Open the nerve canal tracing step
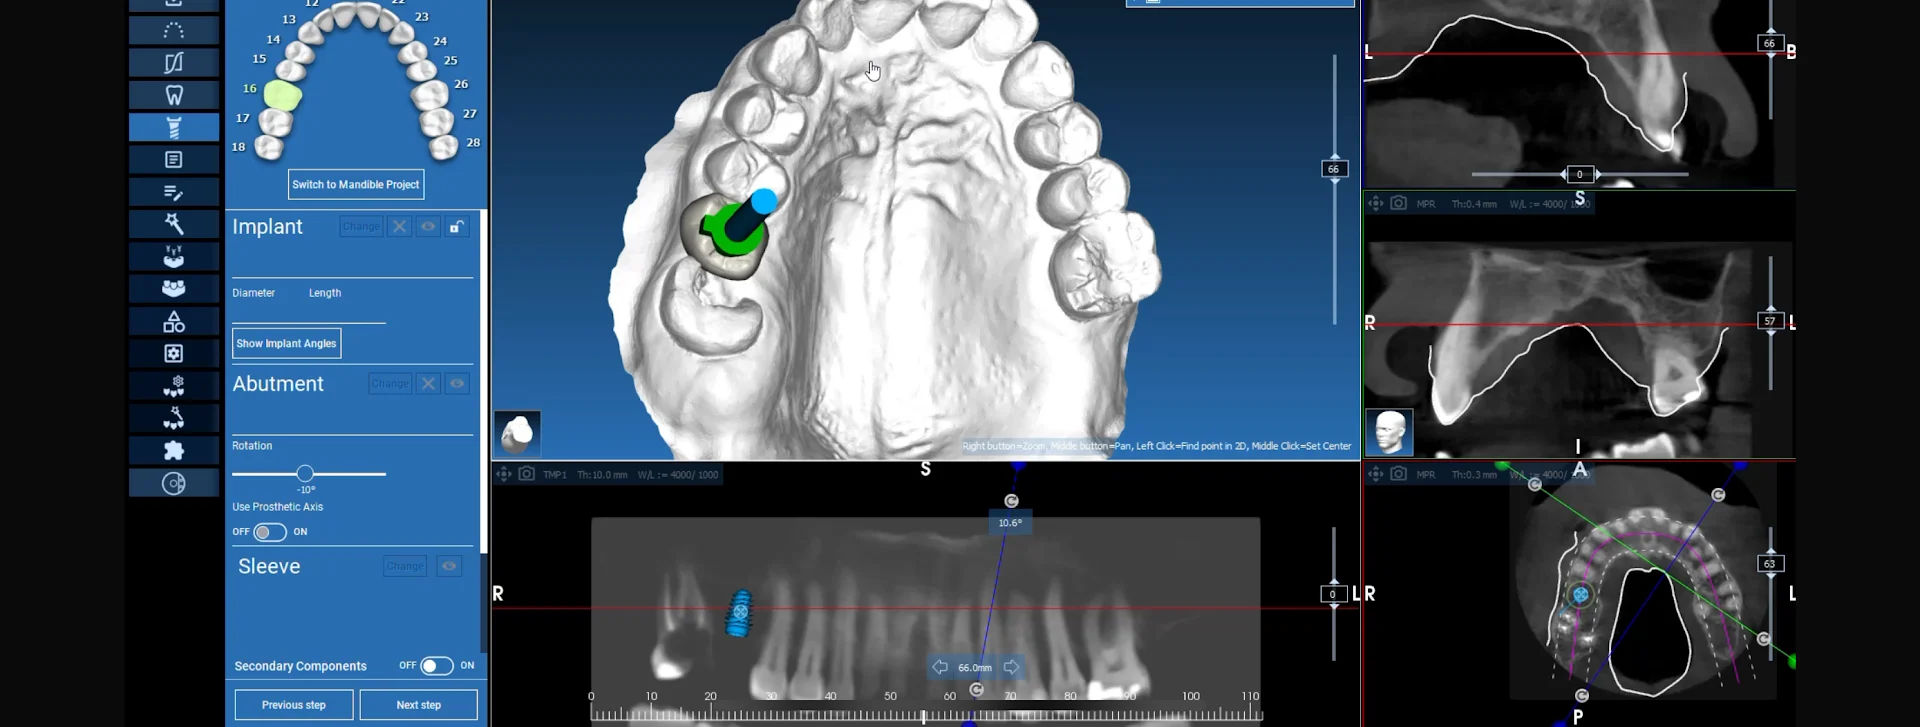This screenshot has width=1920, height=727. [x=174, y=63]
